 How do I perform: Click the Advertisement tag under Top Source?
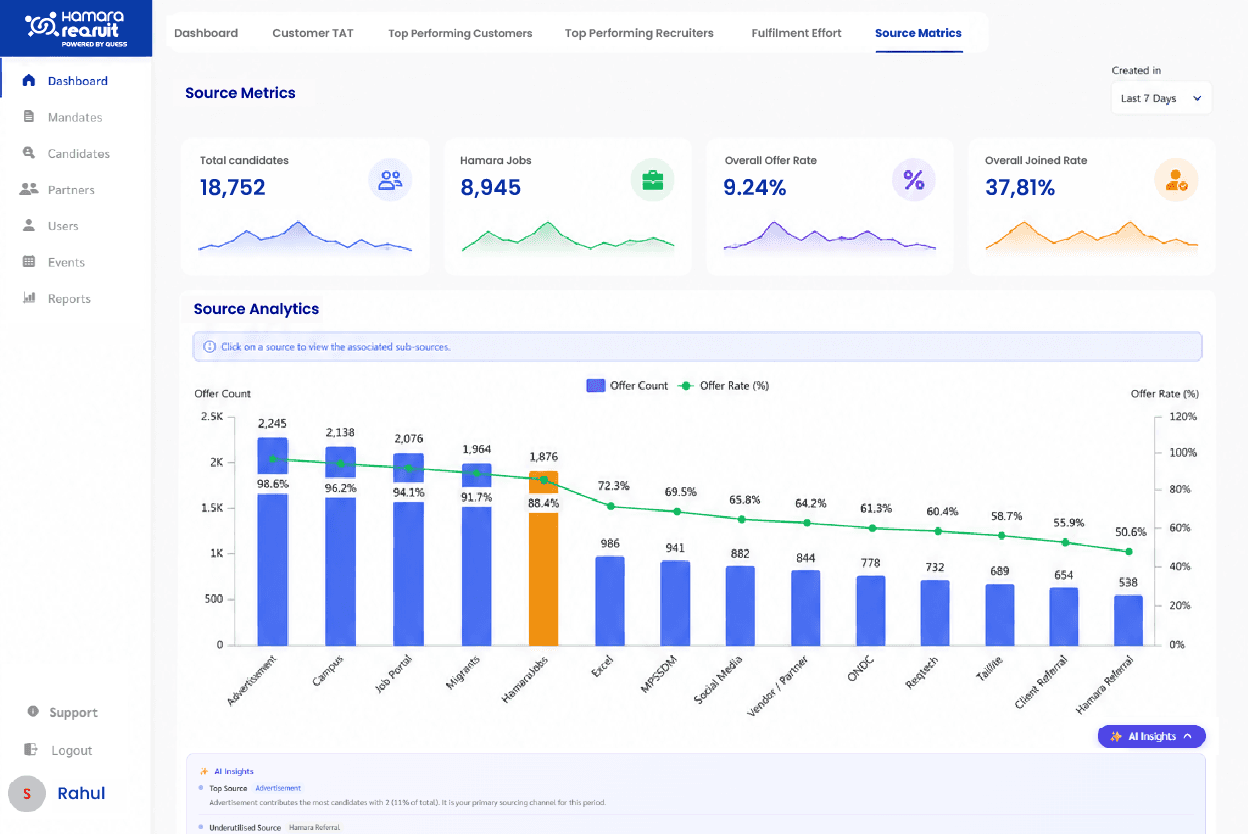(x=278, y=788)
